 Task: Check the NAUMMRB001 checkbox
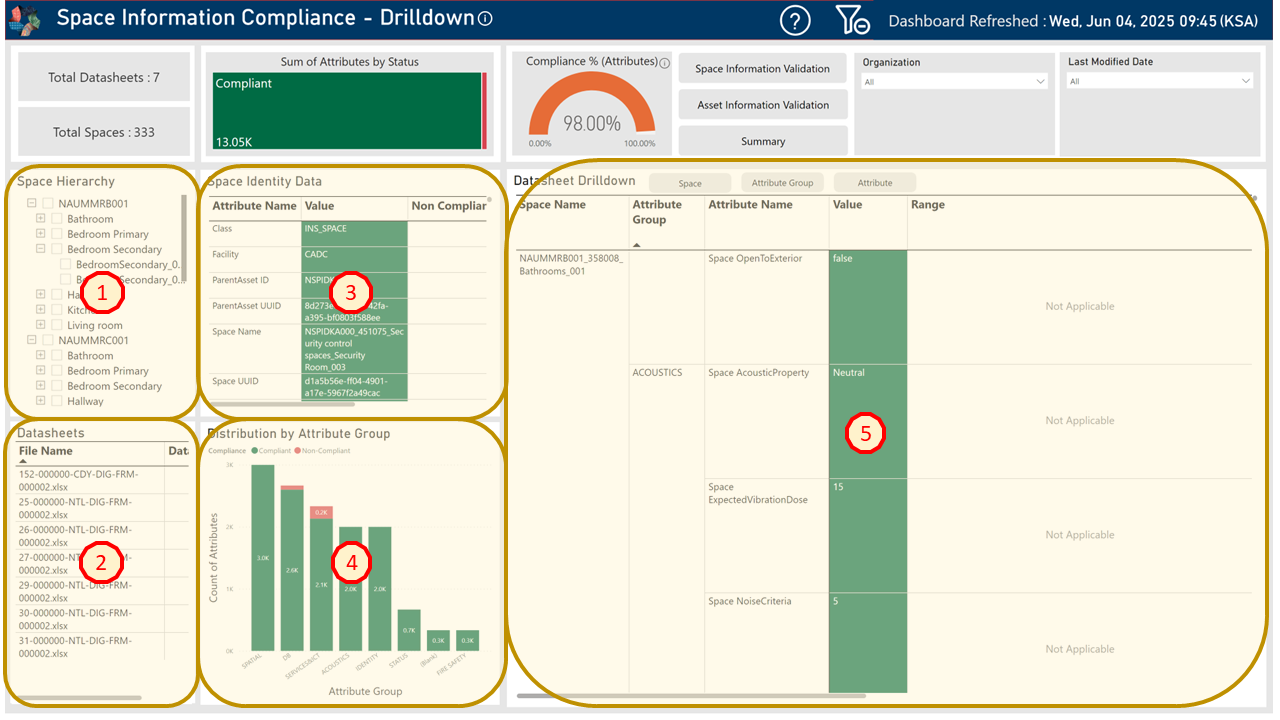pos(48,204)
